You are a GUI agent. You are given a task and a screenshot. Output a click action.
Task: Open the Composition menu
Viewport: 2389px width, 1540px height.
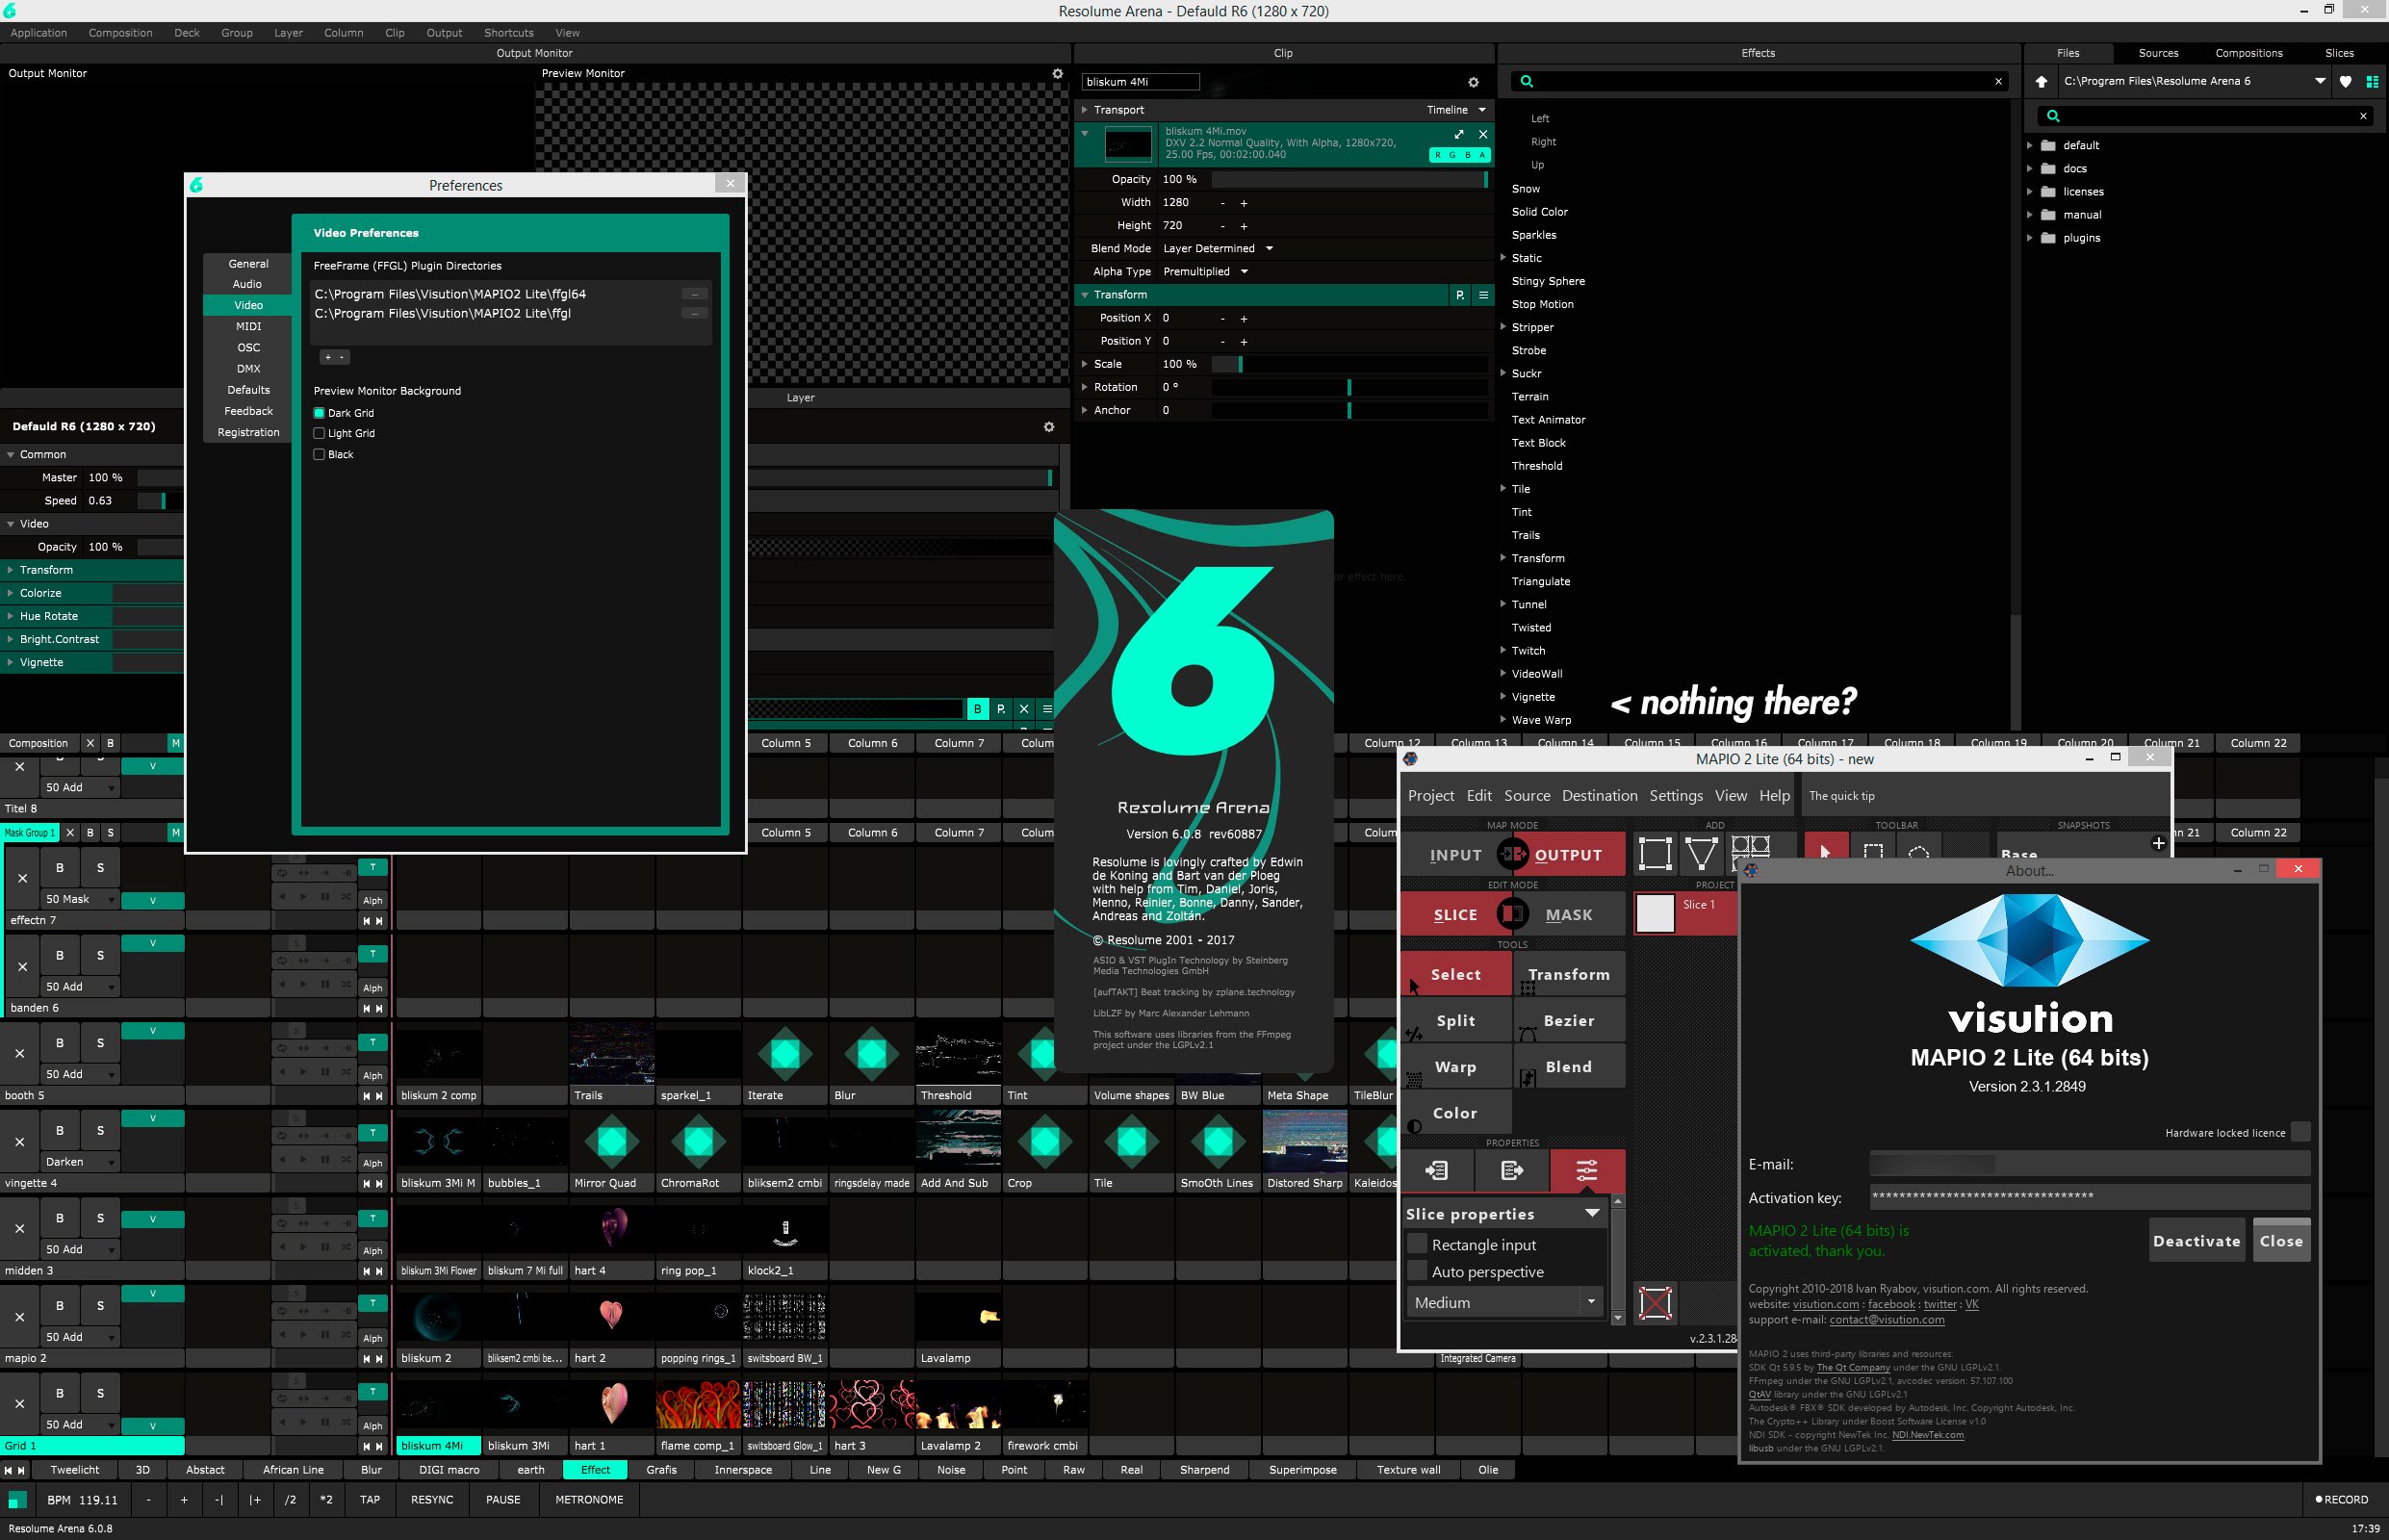120,33
